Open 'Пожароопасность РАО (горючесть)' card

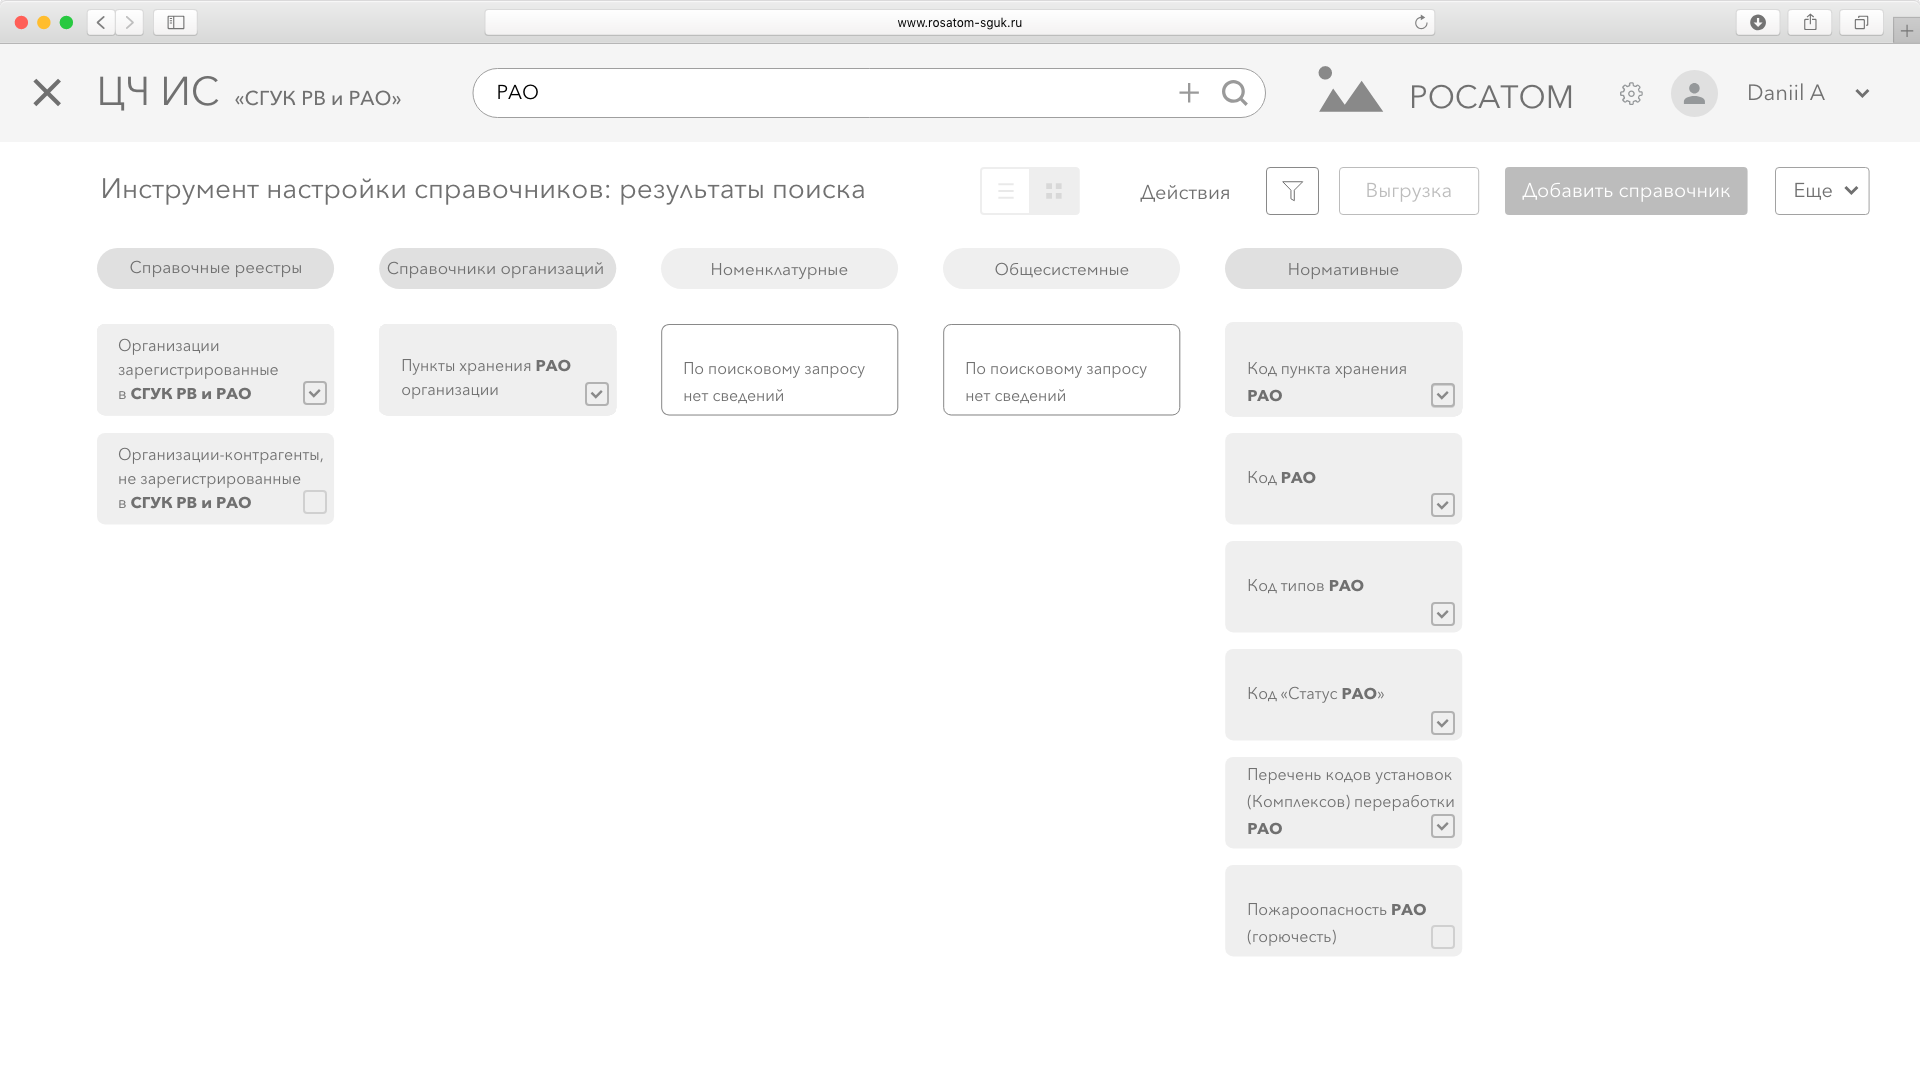pyautogui.click(x=1343, y=910)
